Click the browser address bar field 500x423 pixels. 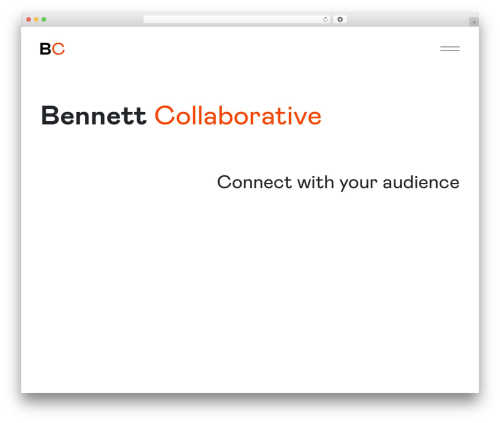click(x=237, y=20)
